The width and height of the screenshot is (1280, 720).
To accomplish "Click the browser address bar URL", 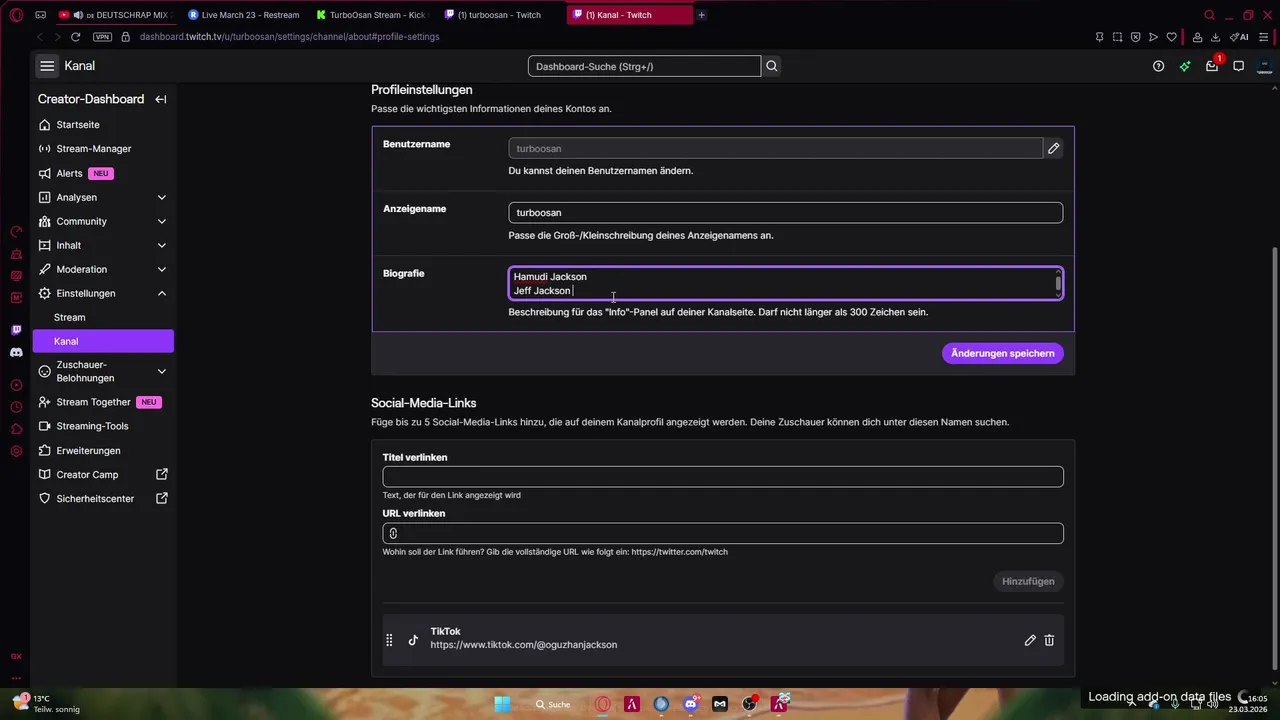I will pos(289,37).
